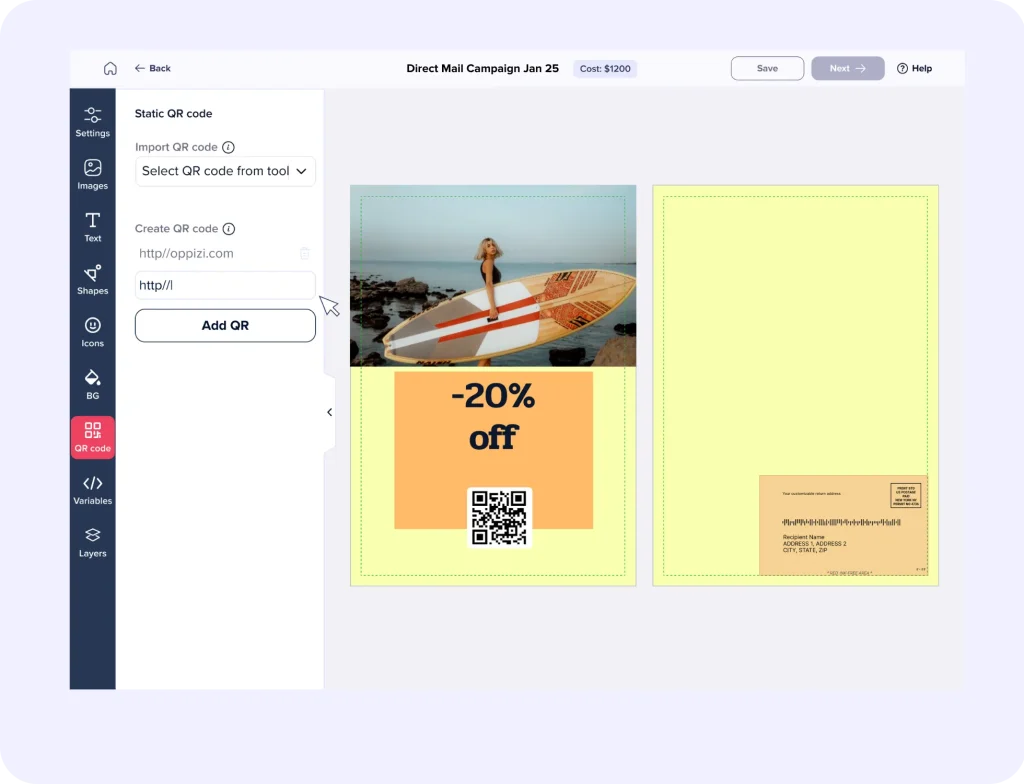Open the Layers panel
The height and width of the screenshot is (784, 1024).
click(x=92, y=542)
